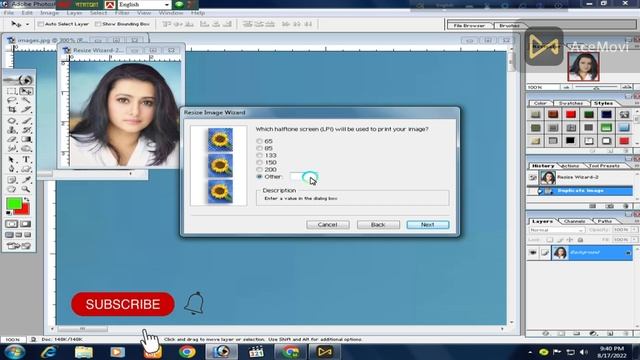Open the Filter menu
640x360 pixels.
click(x=122, y=13)
